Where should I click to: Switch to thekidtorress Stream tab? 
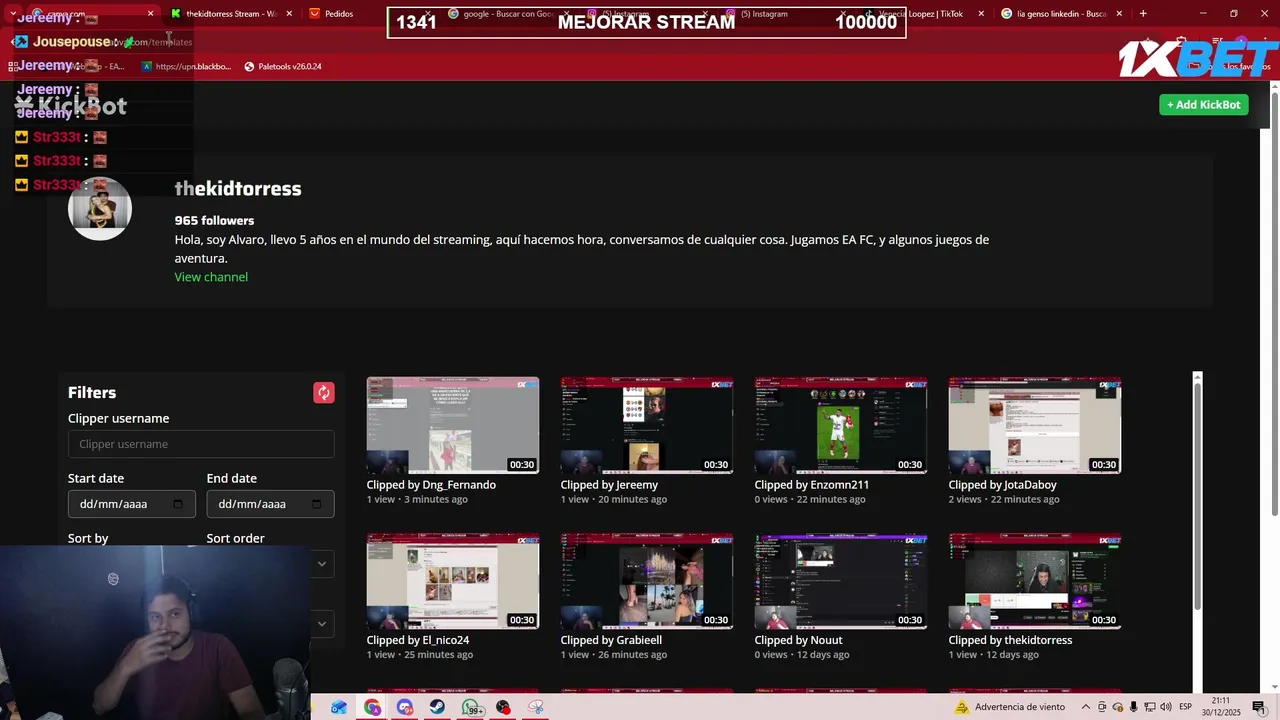point(231,14)
